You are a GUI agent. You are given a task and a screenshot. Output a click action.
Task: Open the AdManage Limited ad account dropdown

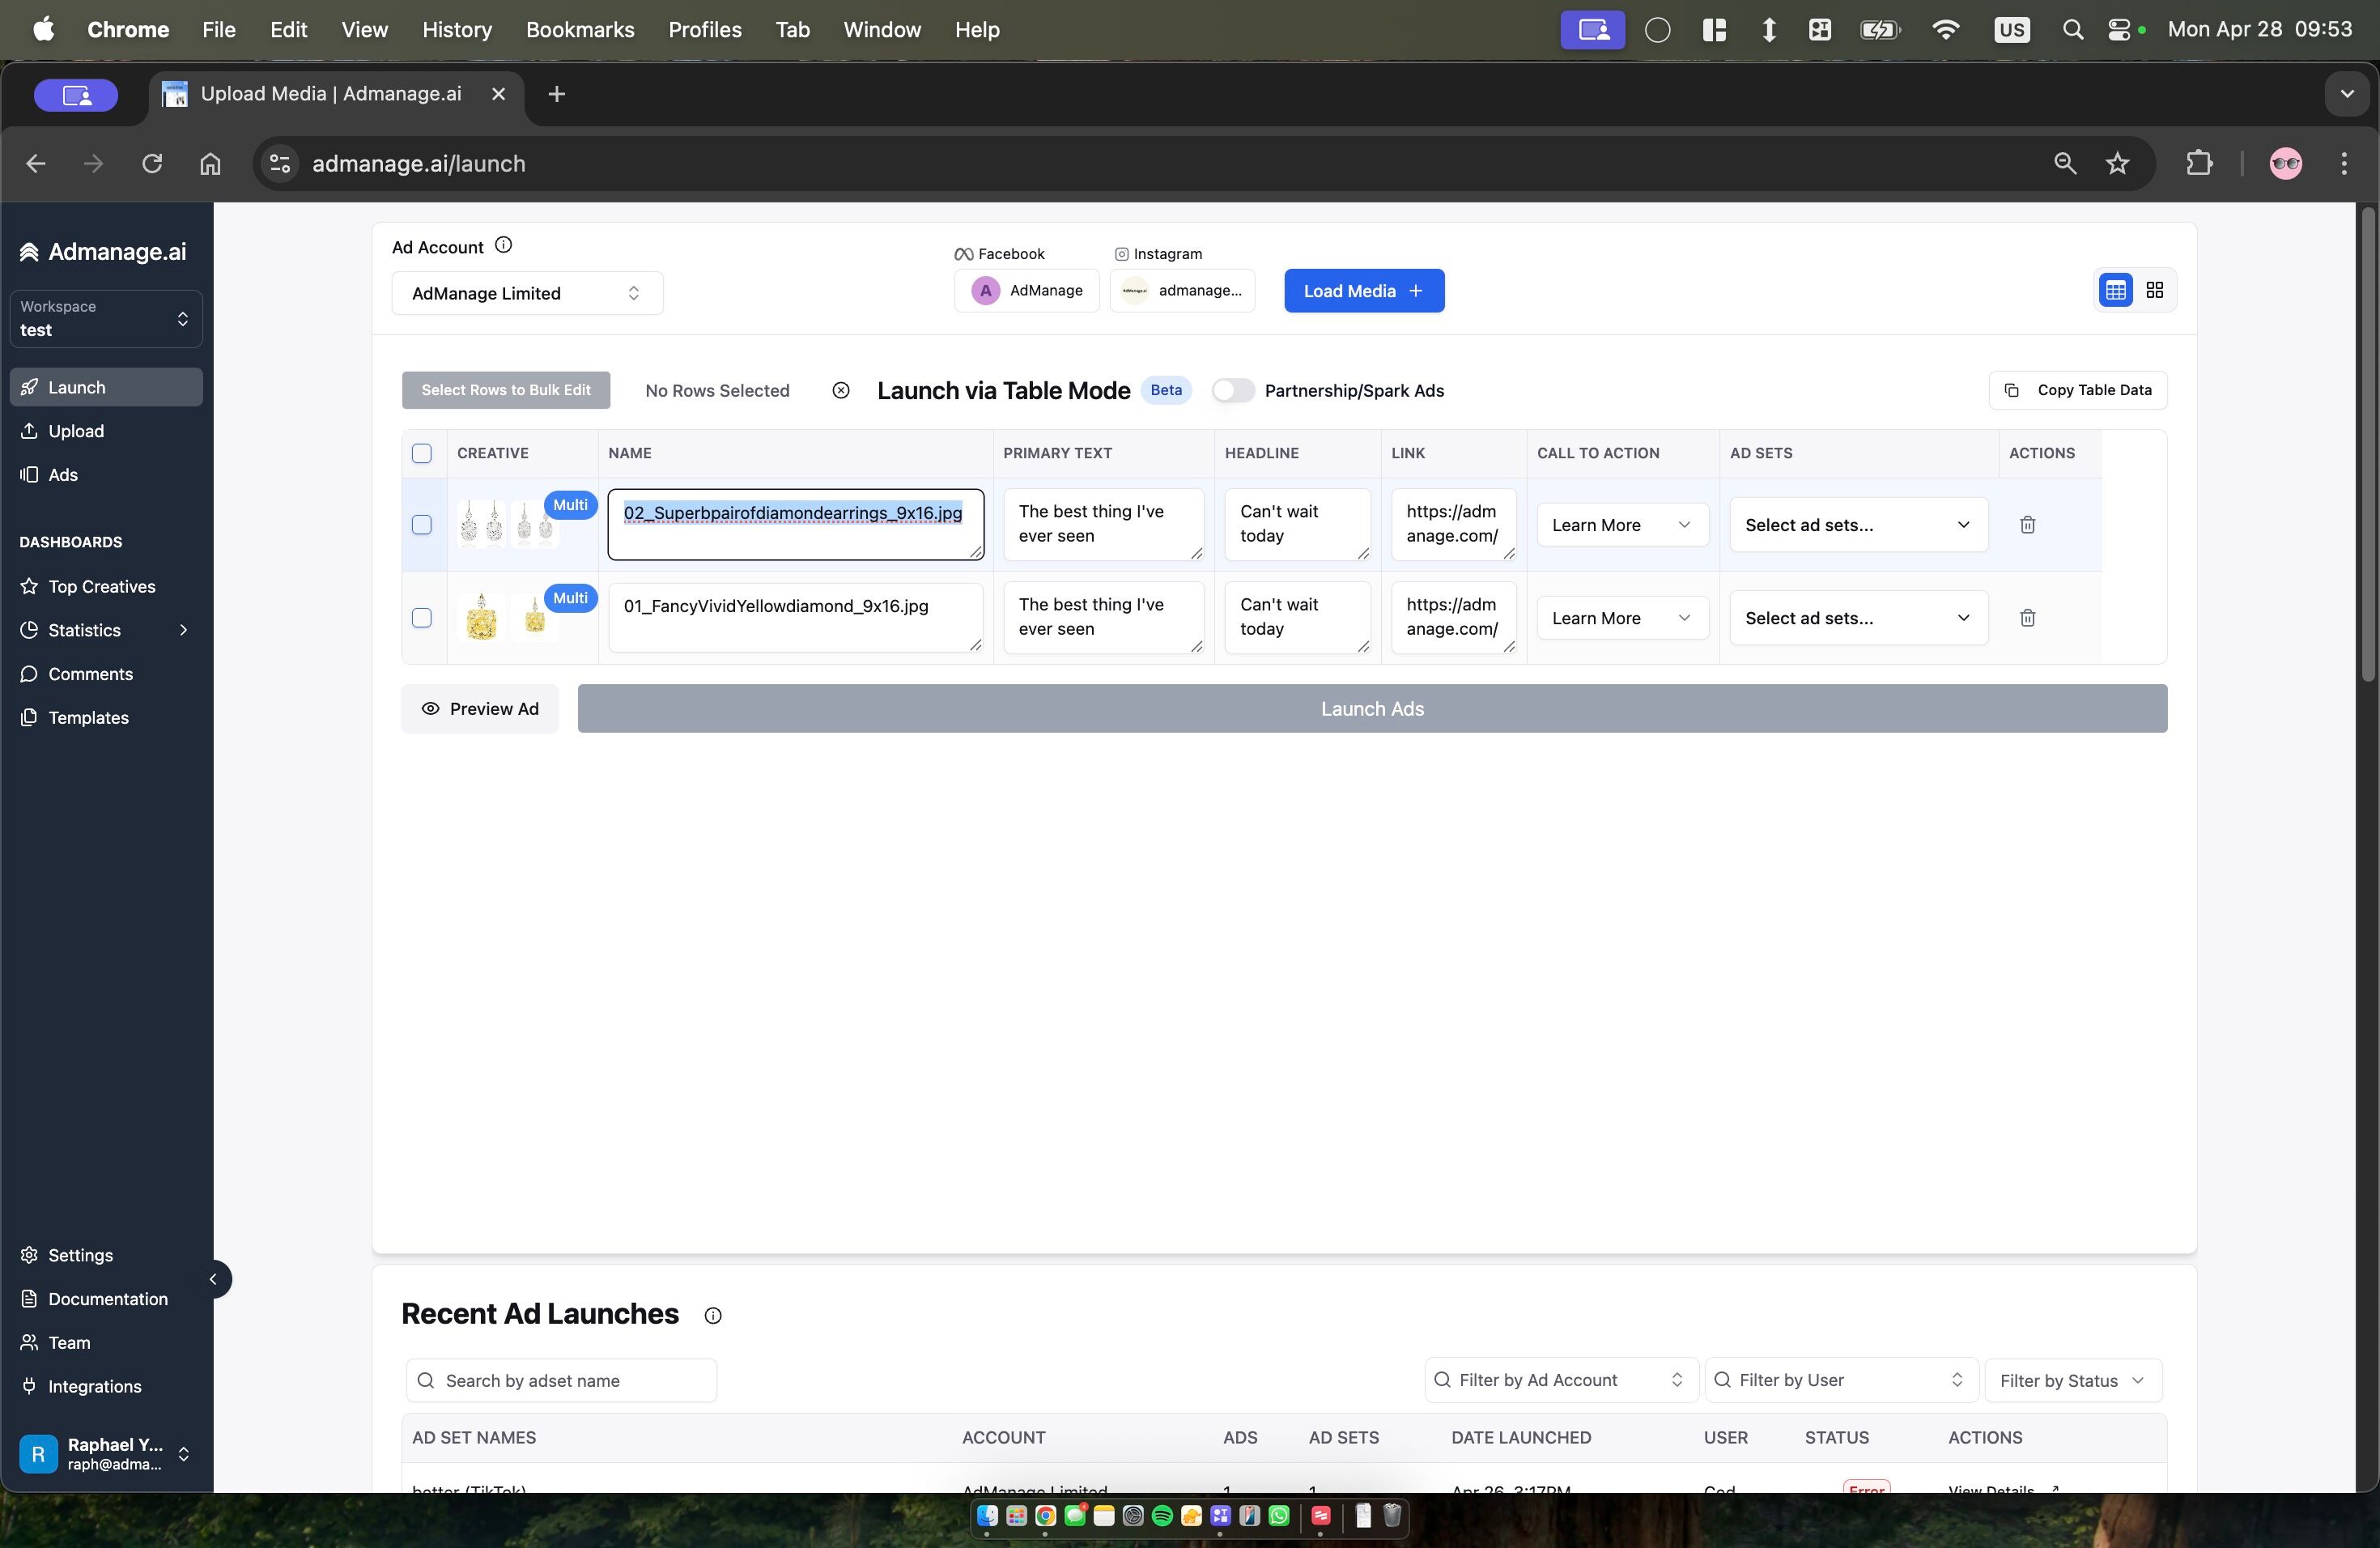(x=527, y=293)
